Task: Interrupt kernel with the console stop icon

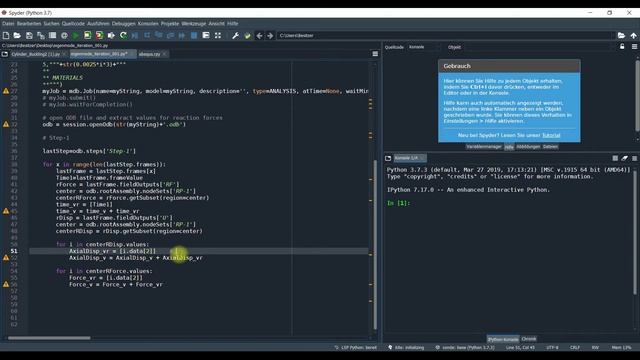Action: click(615, 158)
